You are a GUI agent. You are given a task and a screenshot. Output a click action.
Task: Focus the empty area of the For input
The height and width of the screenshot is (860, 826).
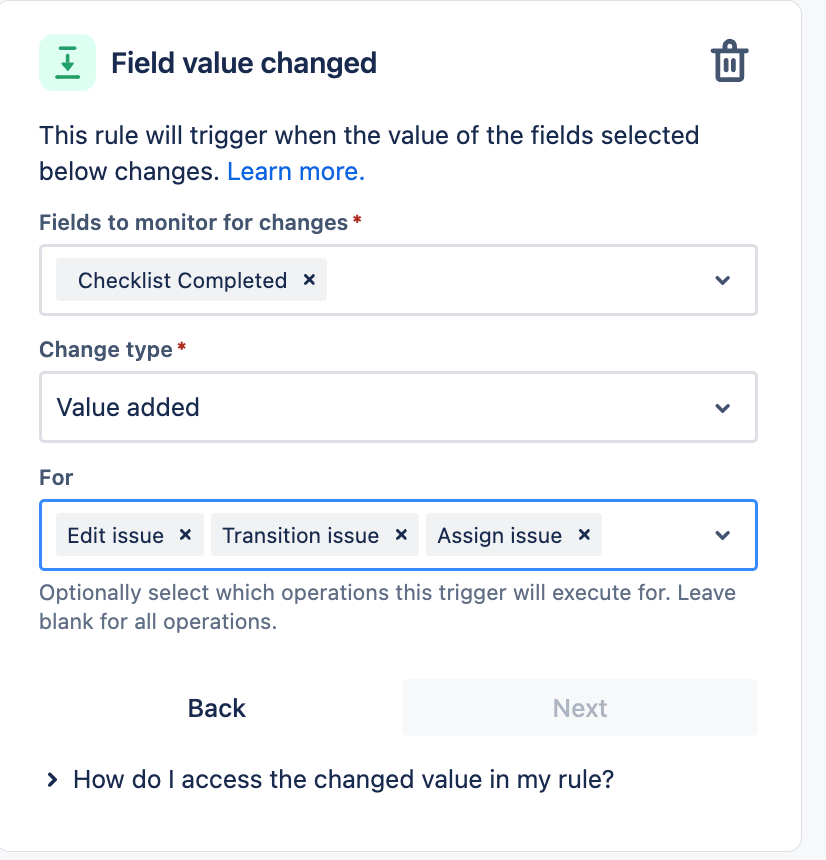(x=655, y=535)
